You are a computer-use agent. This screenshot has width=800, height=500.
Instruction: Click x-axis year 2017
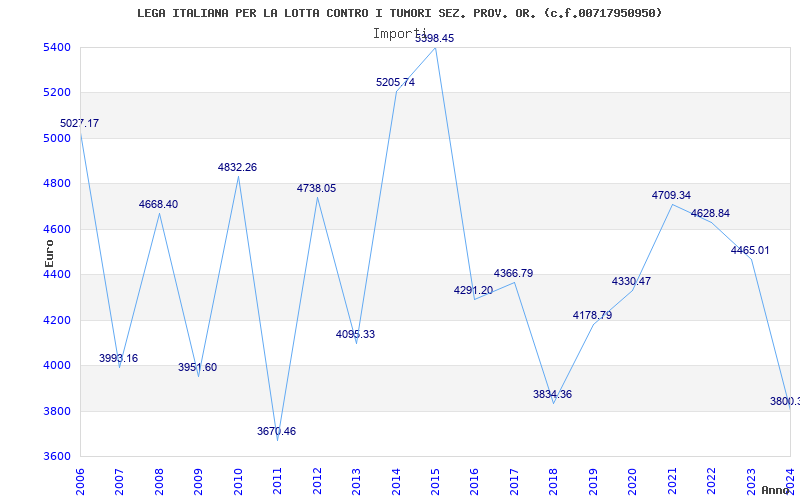click(x=514, y=481)
